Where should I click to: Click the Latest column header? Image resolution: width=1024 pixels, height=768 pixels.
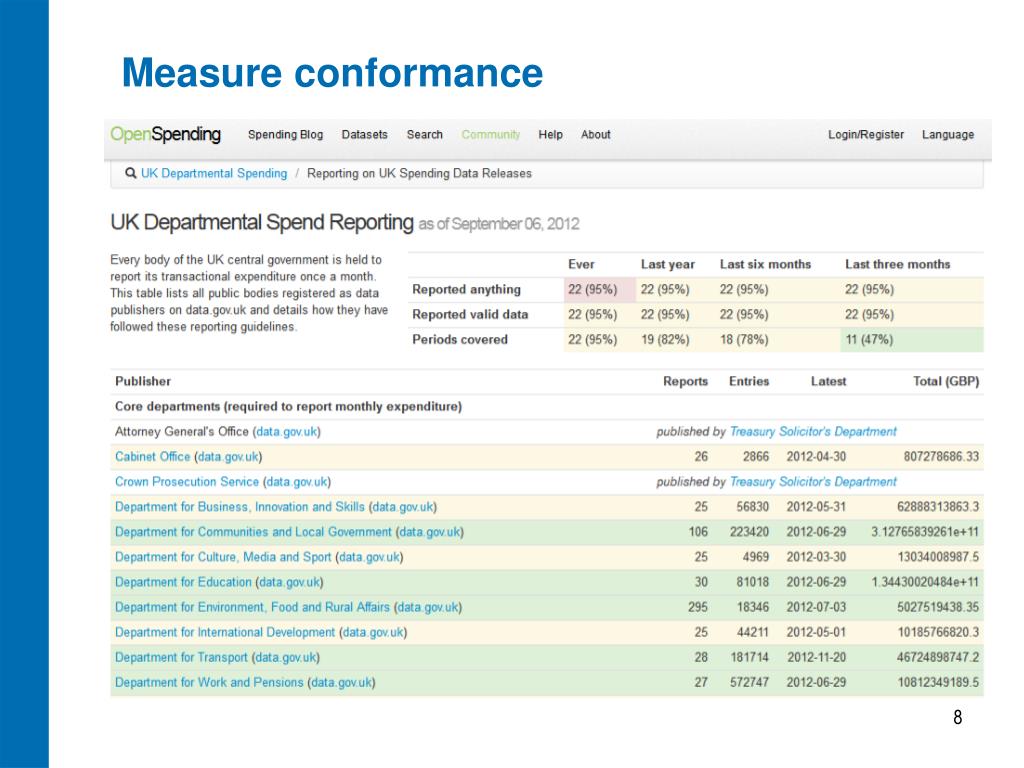click(828, 381)
